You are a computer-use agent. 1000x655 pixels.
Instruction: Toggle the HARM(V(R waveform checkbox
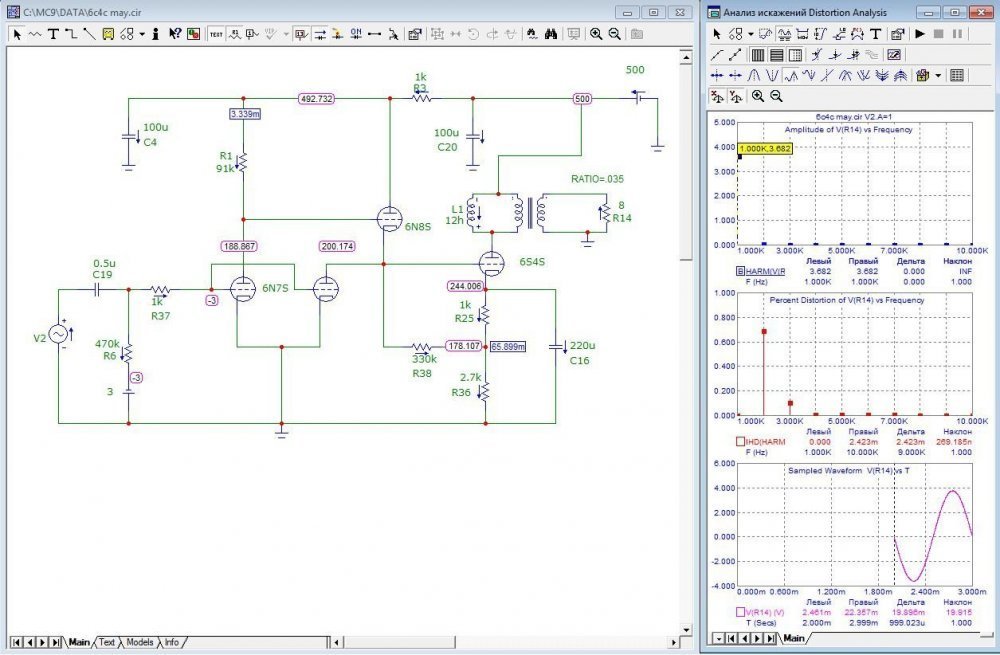pyautogui.click(x=740, y=271)
